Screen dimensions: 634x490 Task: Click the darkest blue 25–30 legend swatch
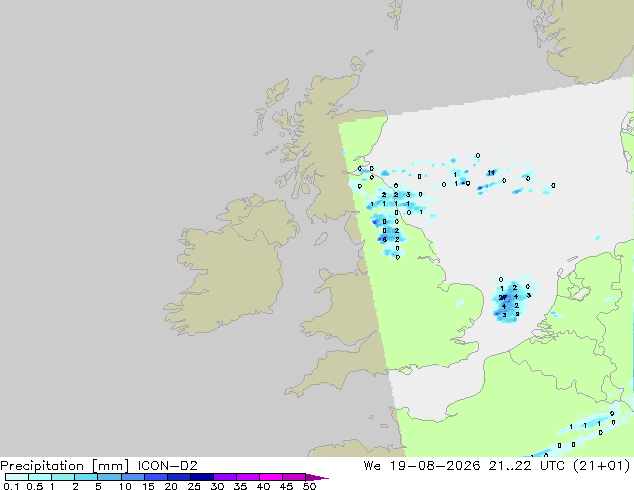[202, 477]
